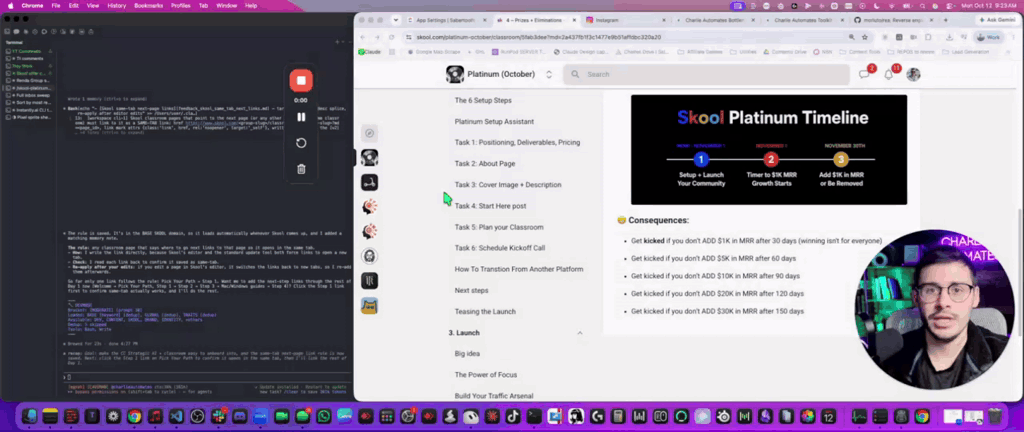Select The Power of Focus lesson
This screenshot has width=1024, height=432.
pos(486,375)
